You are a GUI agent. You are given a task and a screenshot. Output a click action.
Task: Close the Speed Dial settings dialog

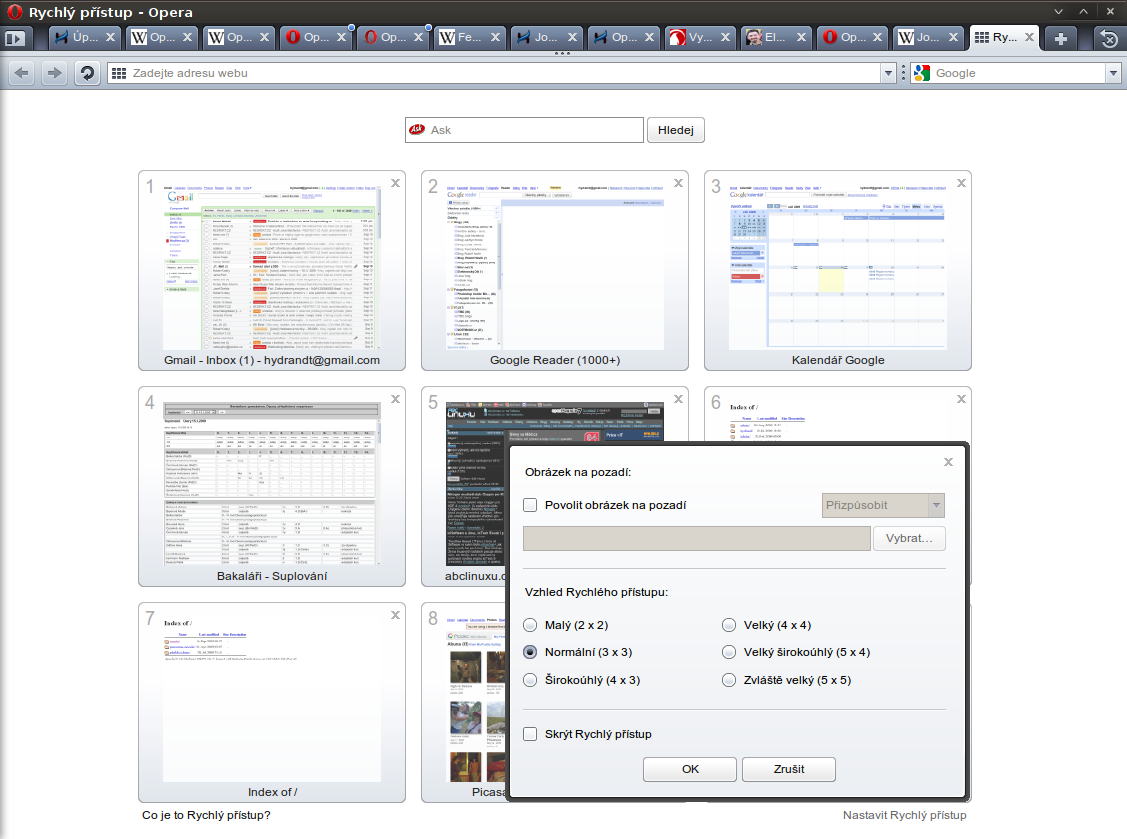pyautogui.click(x=948, y=462)
